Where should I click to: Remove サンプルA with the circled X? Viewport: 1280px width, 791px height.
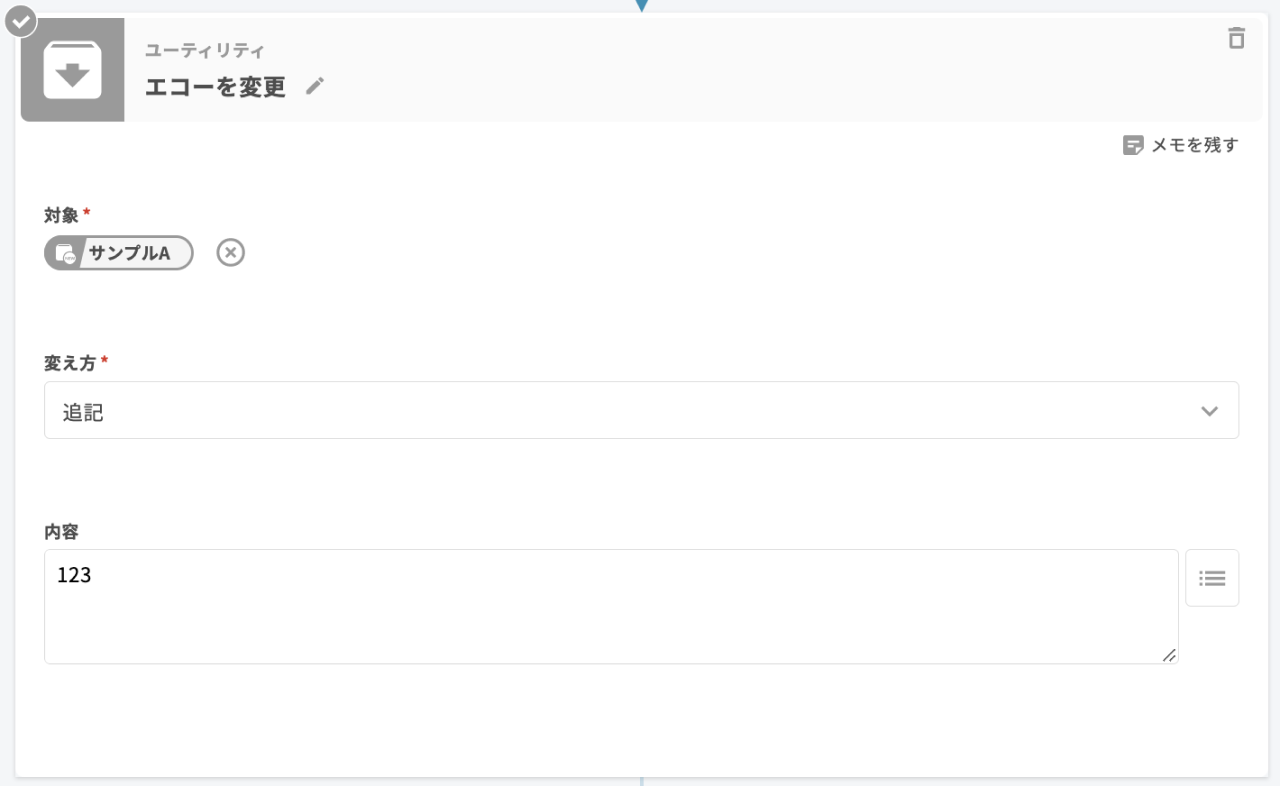(231, 253)
